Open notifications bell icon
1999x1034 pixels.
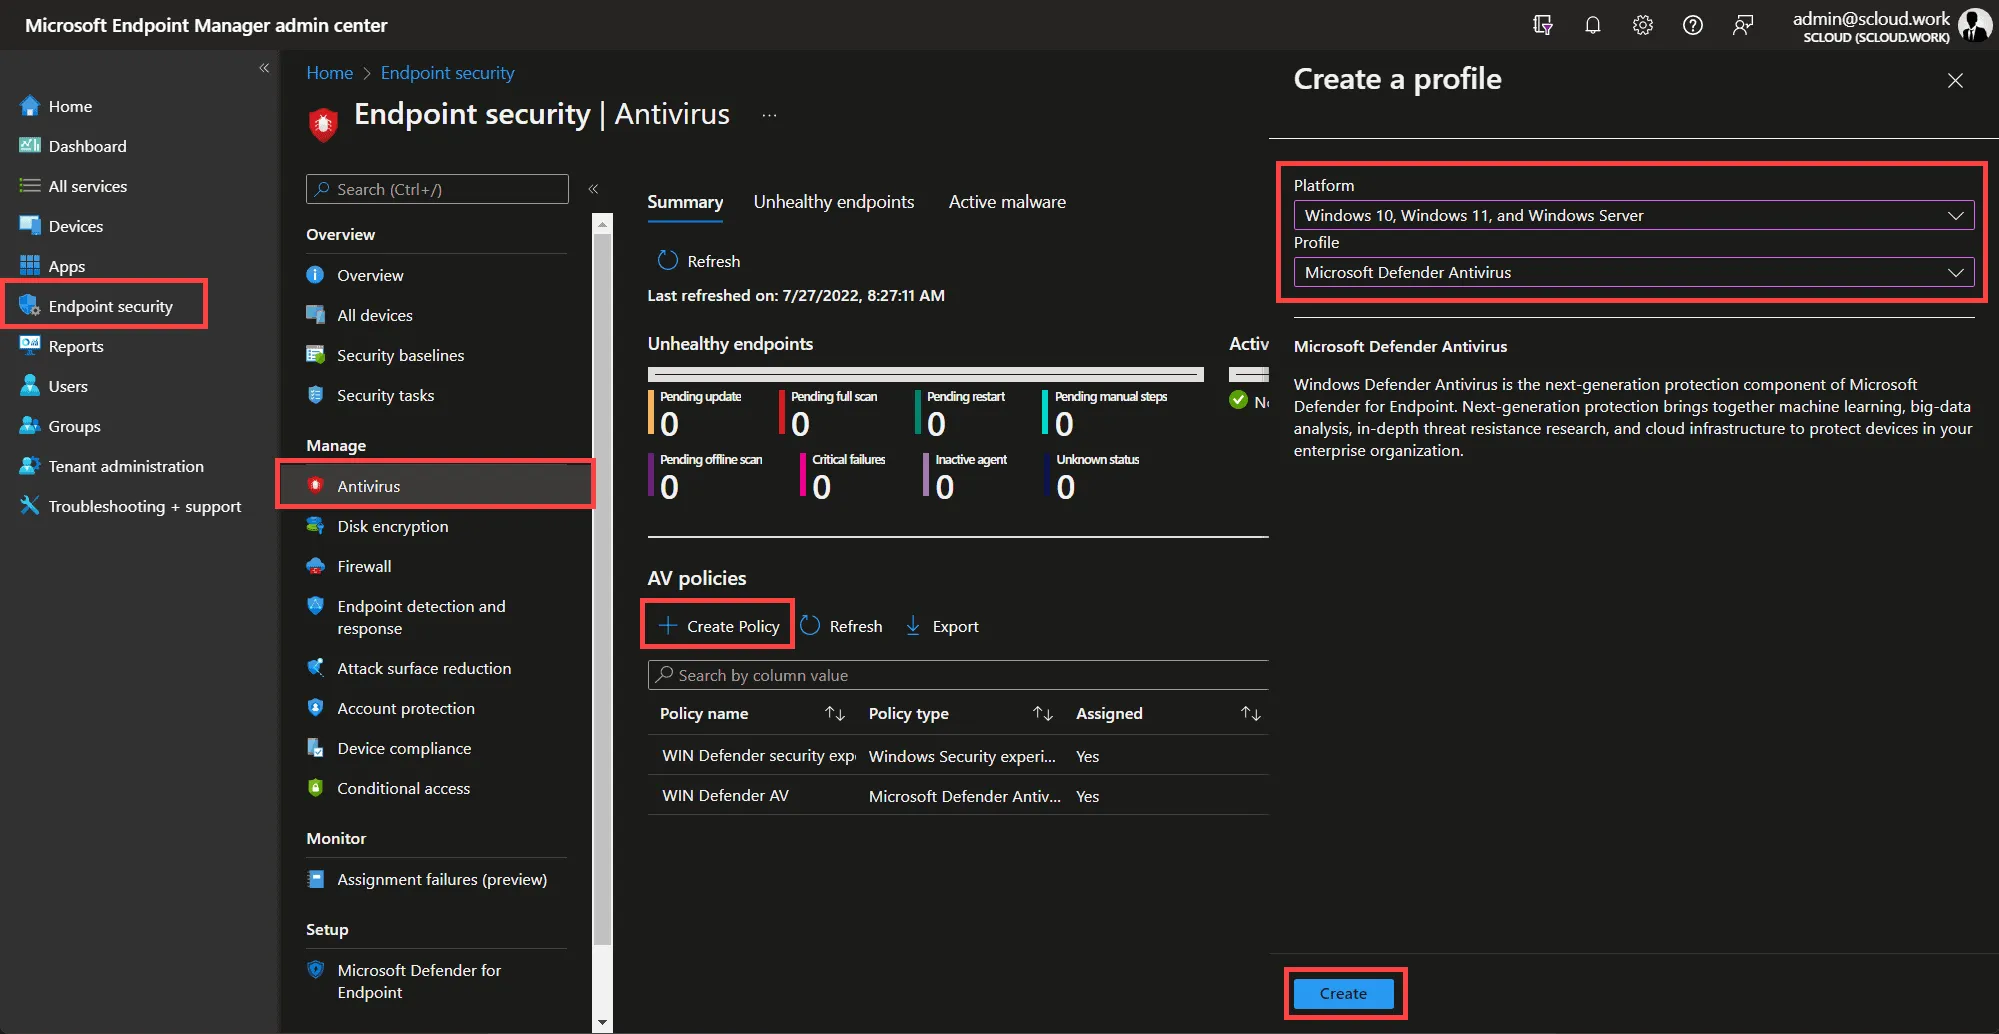point(1593,25)
